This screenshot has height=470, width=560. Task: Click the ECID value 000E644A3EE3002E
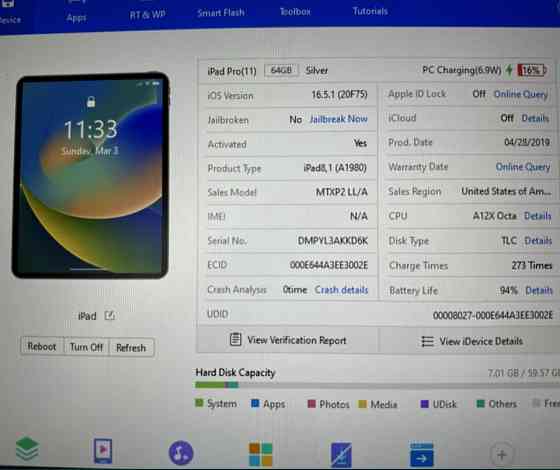coord(329,265)
